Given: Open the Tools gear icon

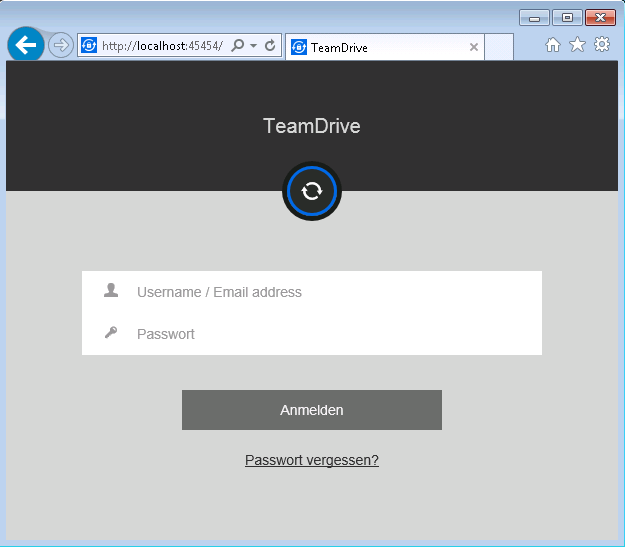Looking at the screenshot, I should [x=601, y=44].
